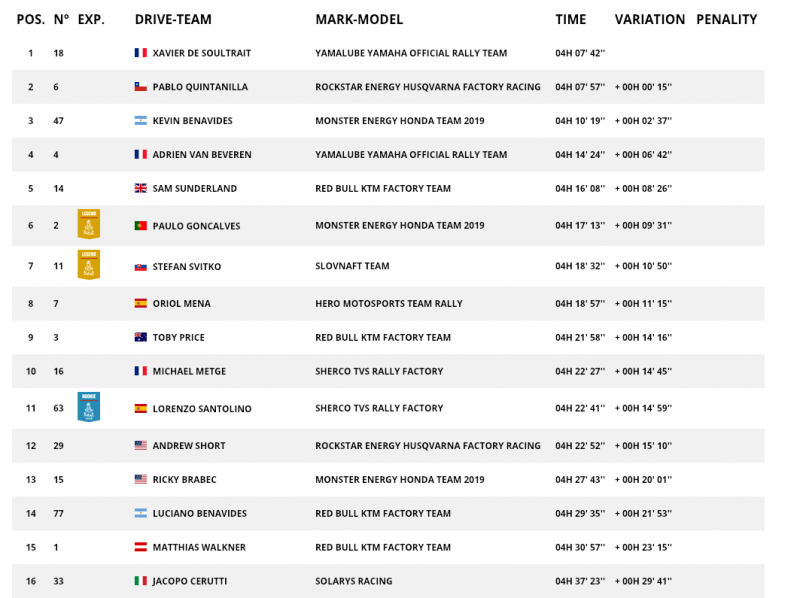Select the DRIVE-TEAM column header
The height and width of the screenshot is (598, 800).
tap(173, 19)
